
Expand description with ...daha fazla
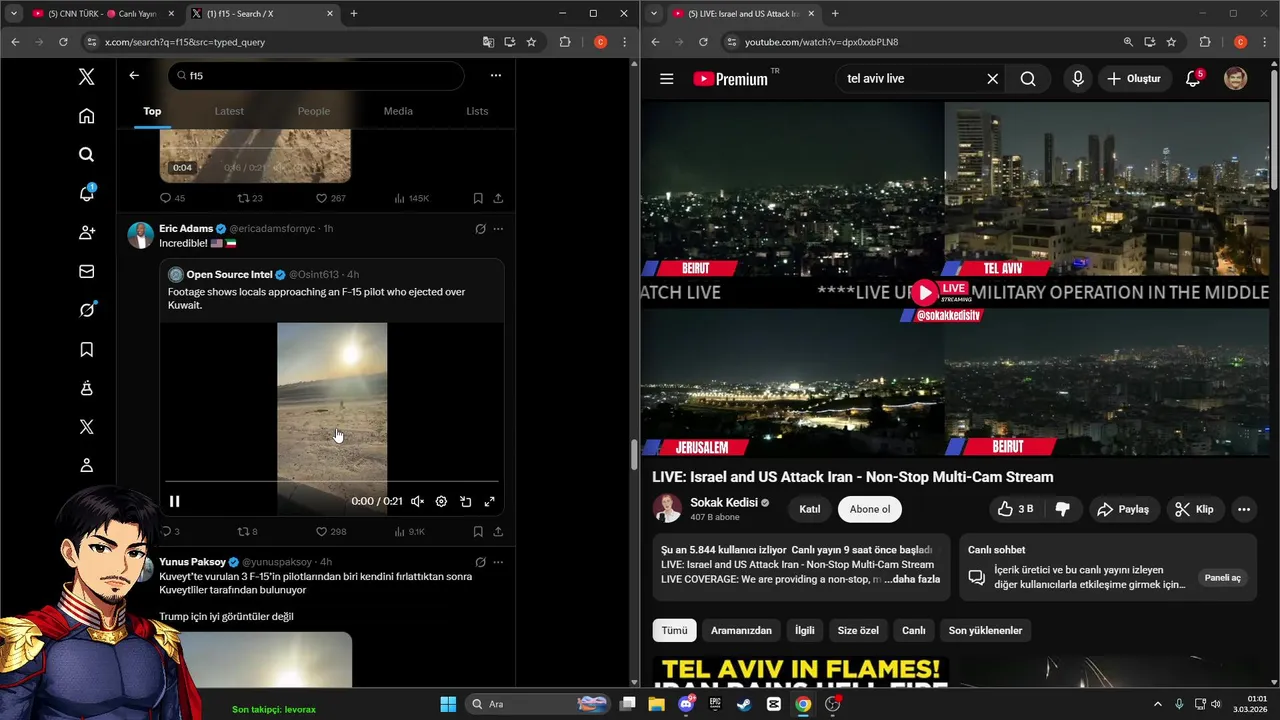coord(912,579)
